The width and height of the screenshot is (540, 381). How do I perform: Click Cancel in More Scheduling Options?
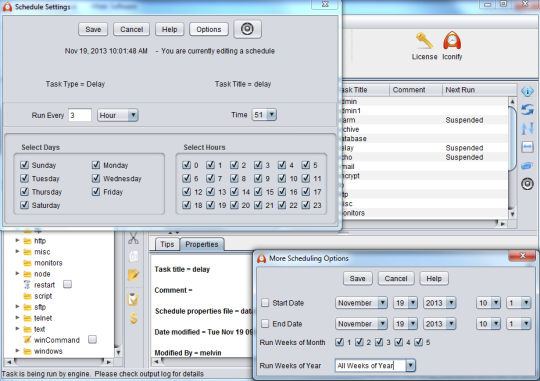pyautogui.click(x=396, y=278)
